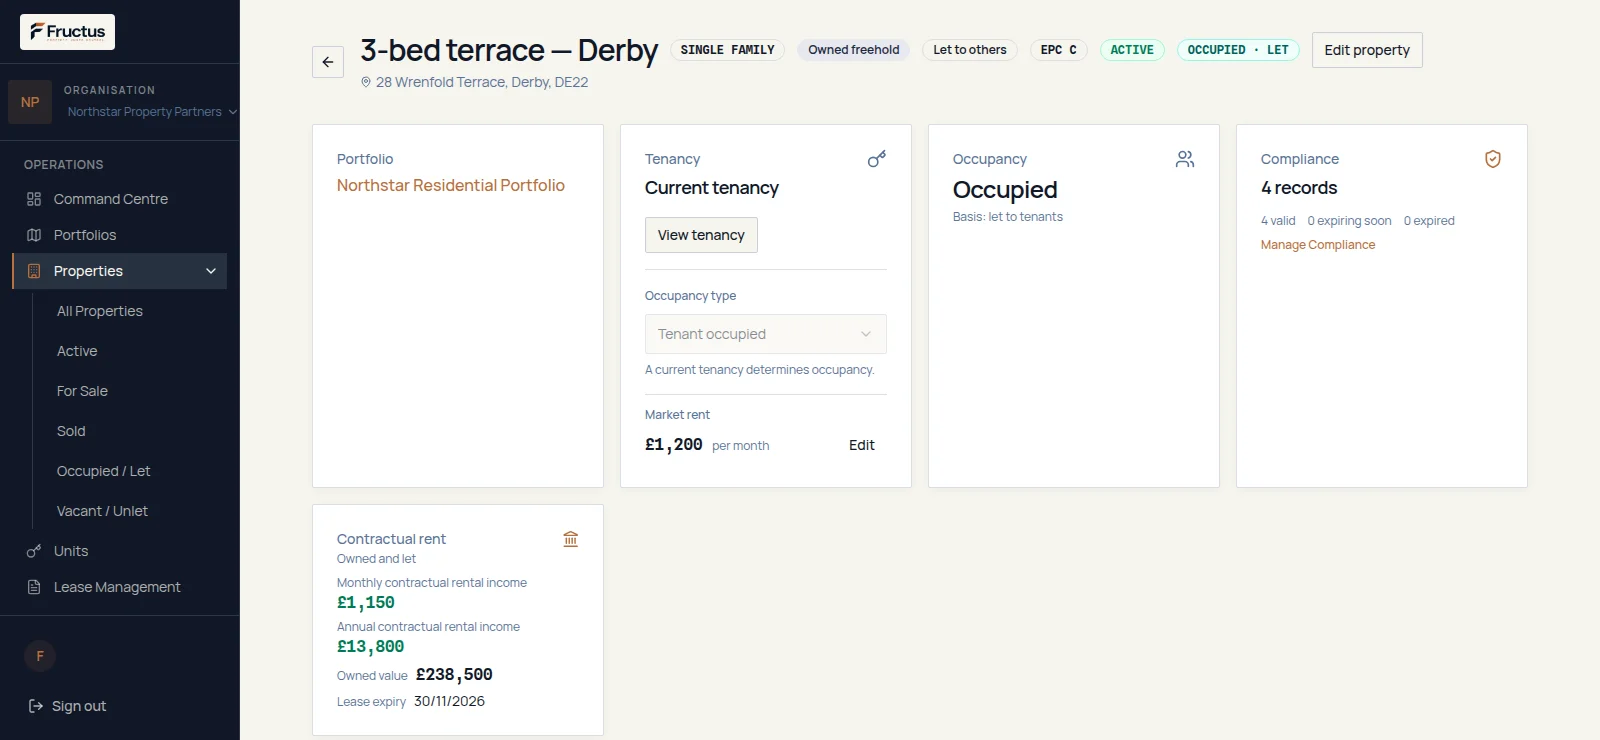Select Occupied / Let filter
The height and width of the screenshot is (740, 1600).
point(103,471)
